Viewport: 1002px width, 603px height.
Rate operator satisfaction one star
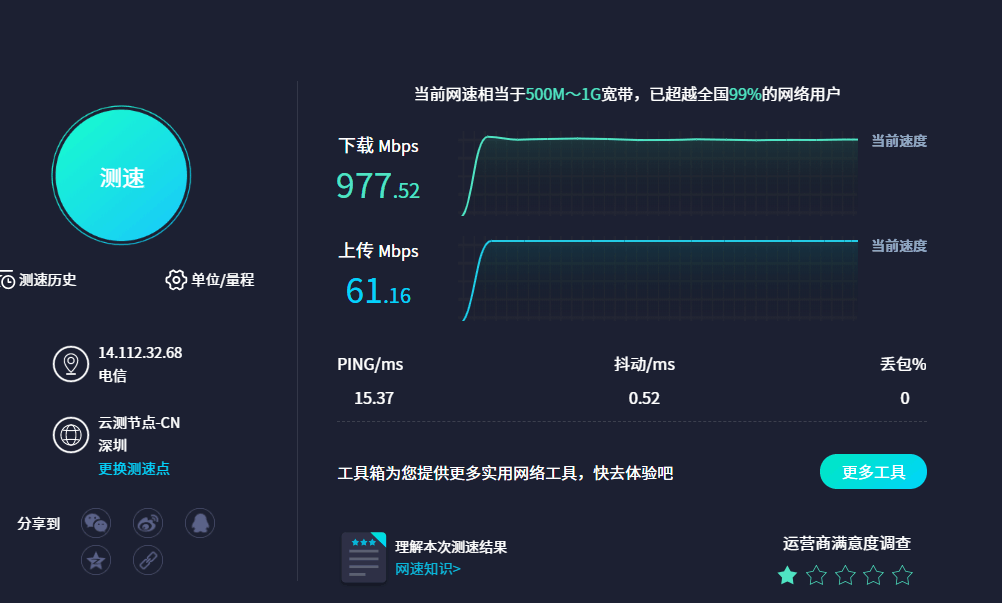click(788, 575)
